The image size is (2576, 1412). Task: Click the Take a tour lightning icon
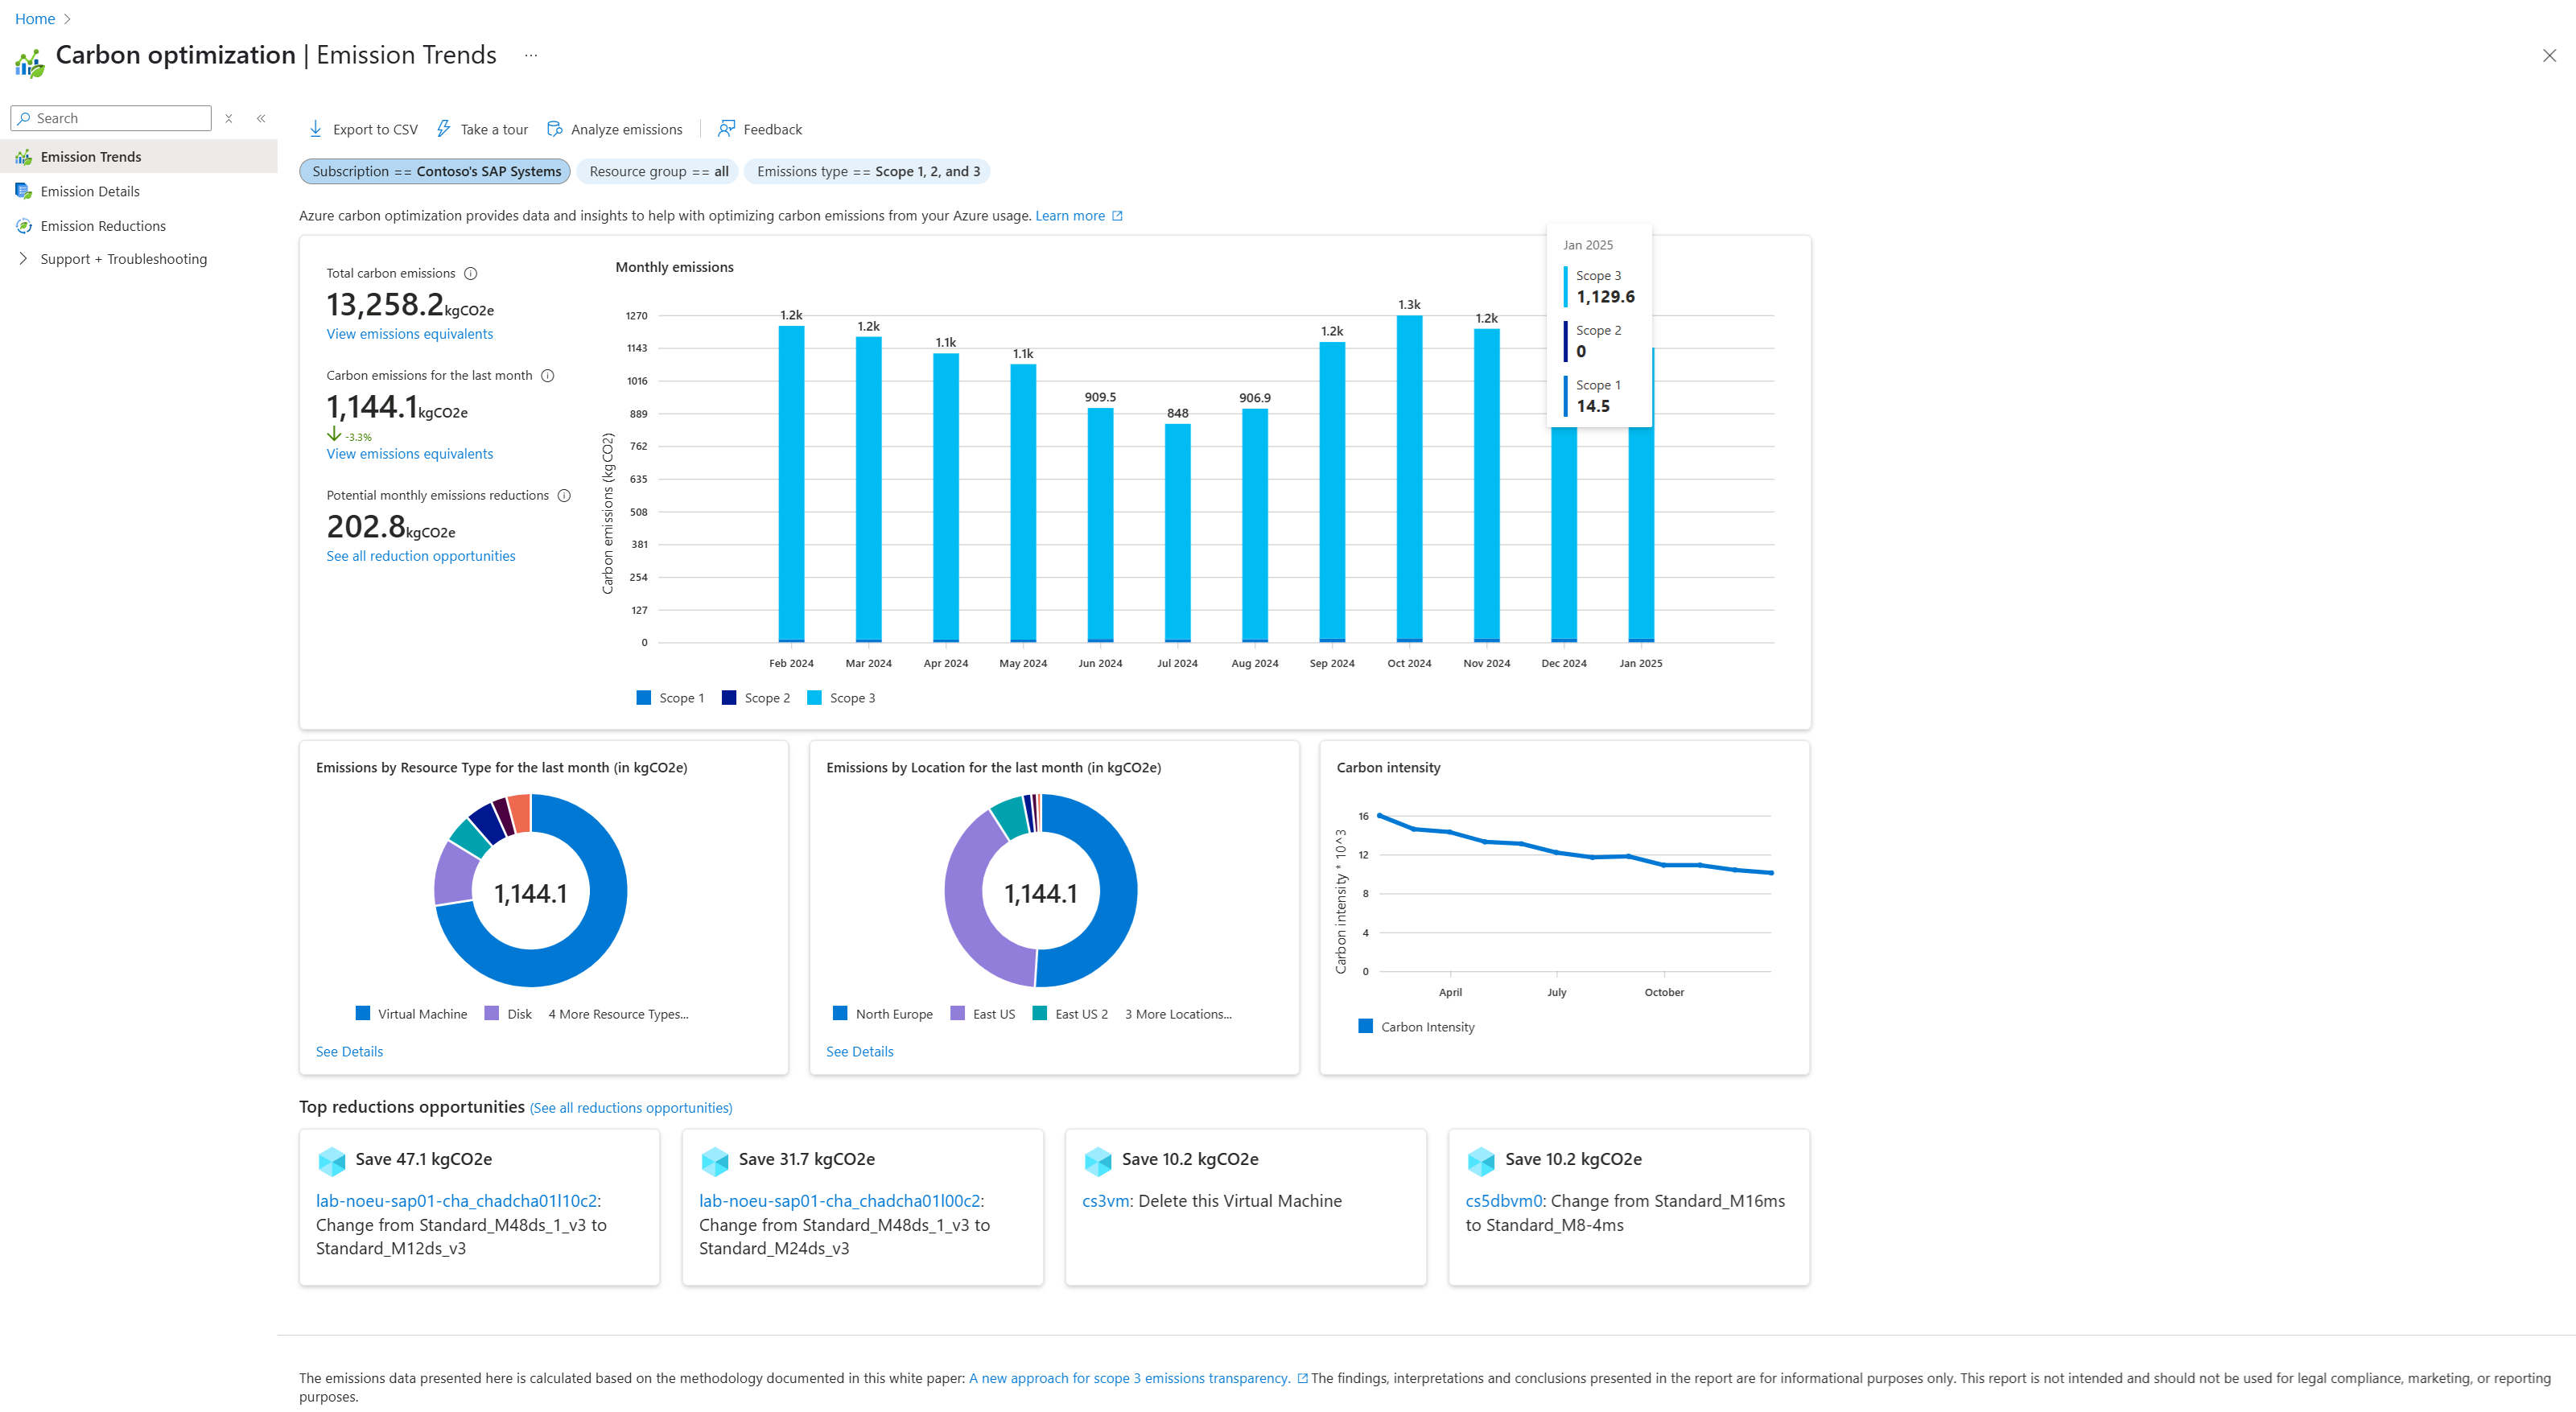point(443,129)
